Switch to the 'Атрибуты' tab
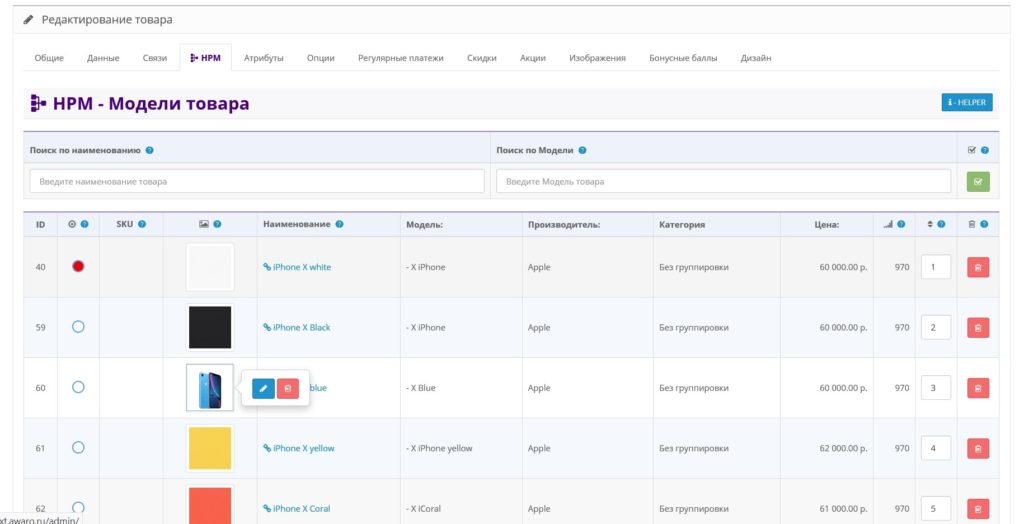1024x524 pixels. click(264, 57)
